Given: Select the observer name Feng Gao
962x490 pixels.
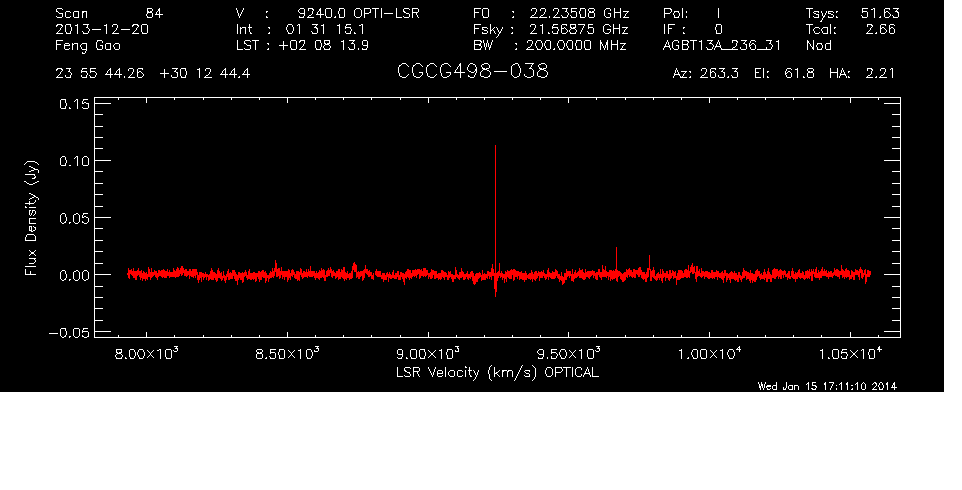Looking at the screenshot, I should click(x=88, y=46).
